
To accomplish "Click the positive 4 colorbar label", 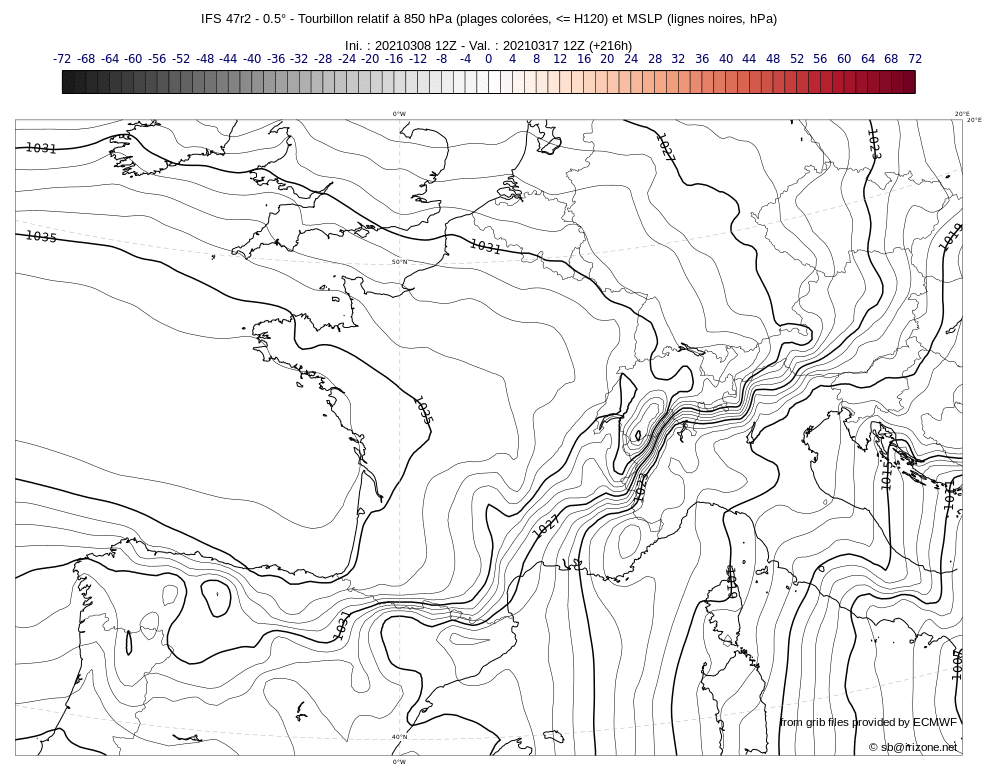I will pos(512,59).
